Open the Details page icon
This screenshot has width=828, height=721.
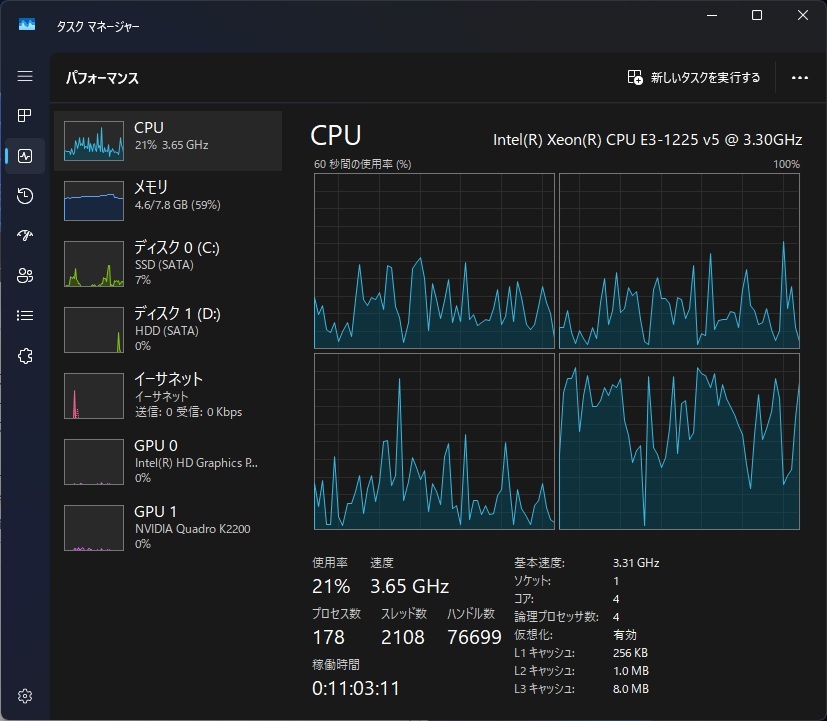(25, 316)
